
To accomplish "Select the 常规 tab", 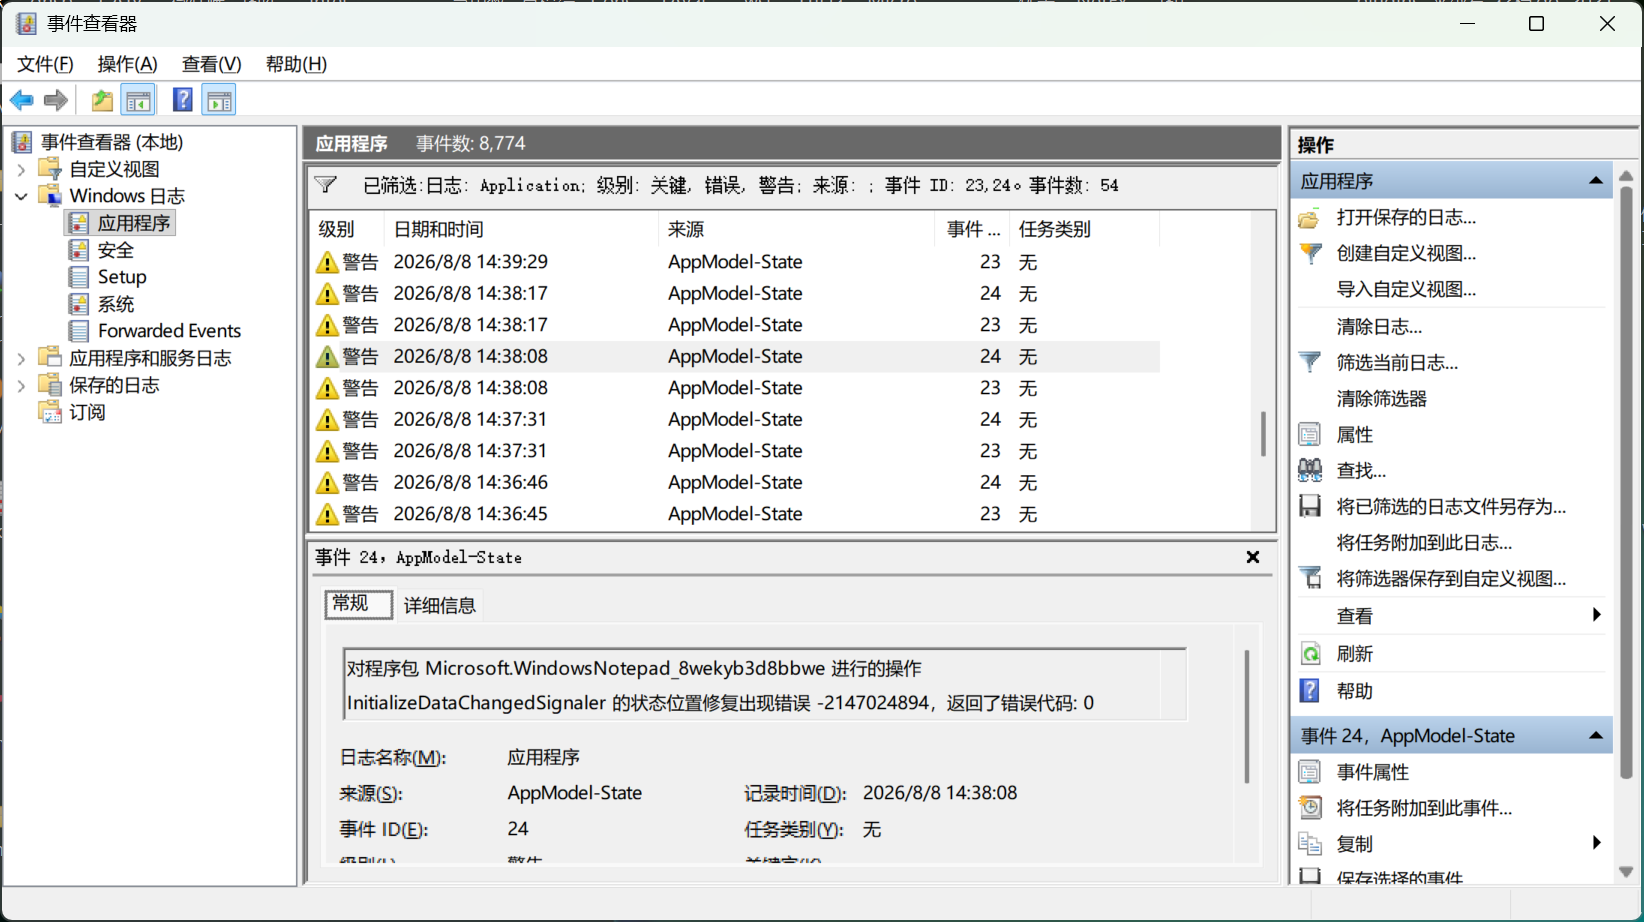I will tap(358, 604).
